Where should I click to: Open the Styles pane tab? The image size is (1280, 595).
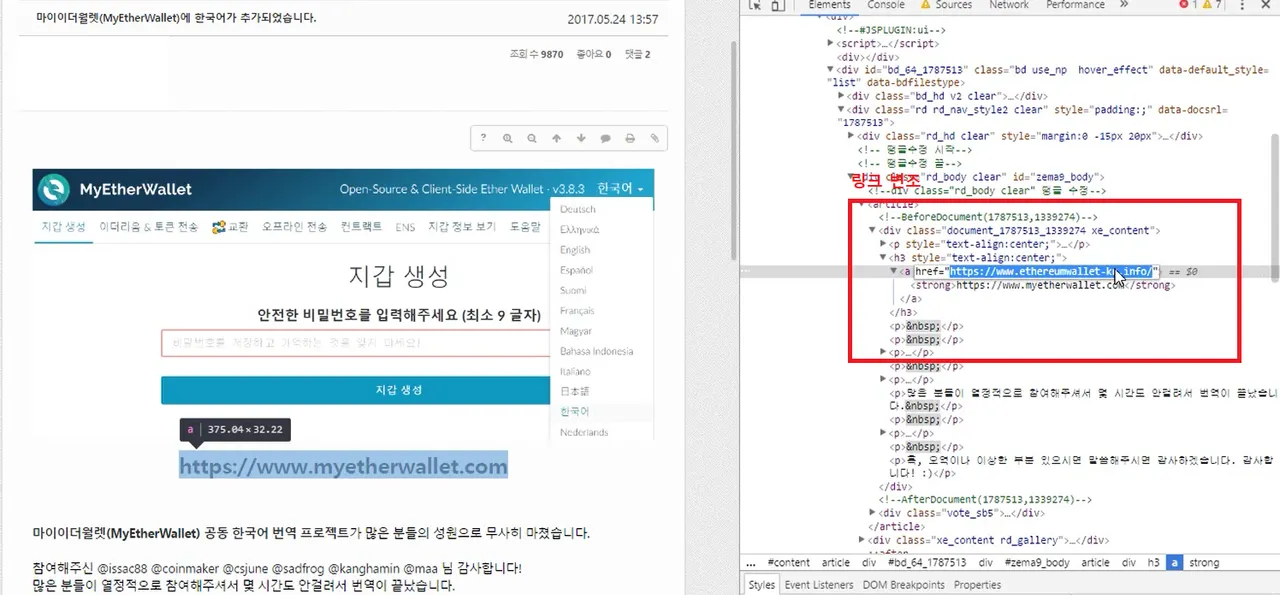(x=761, y=585)
